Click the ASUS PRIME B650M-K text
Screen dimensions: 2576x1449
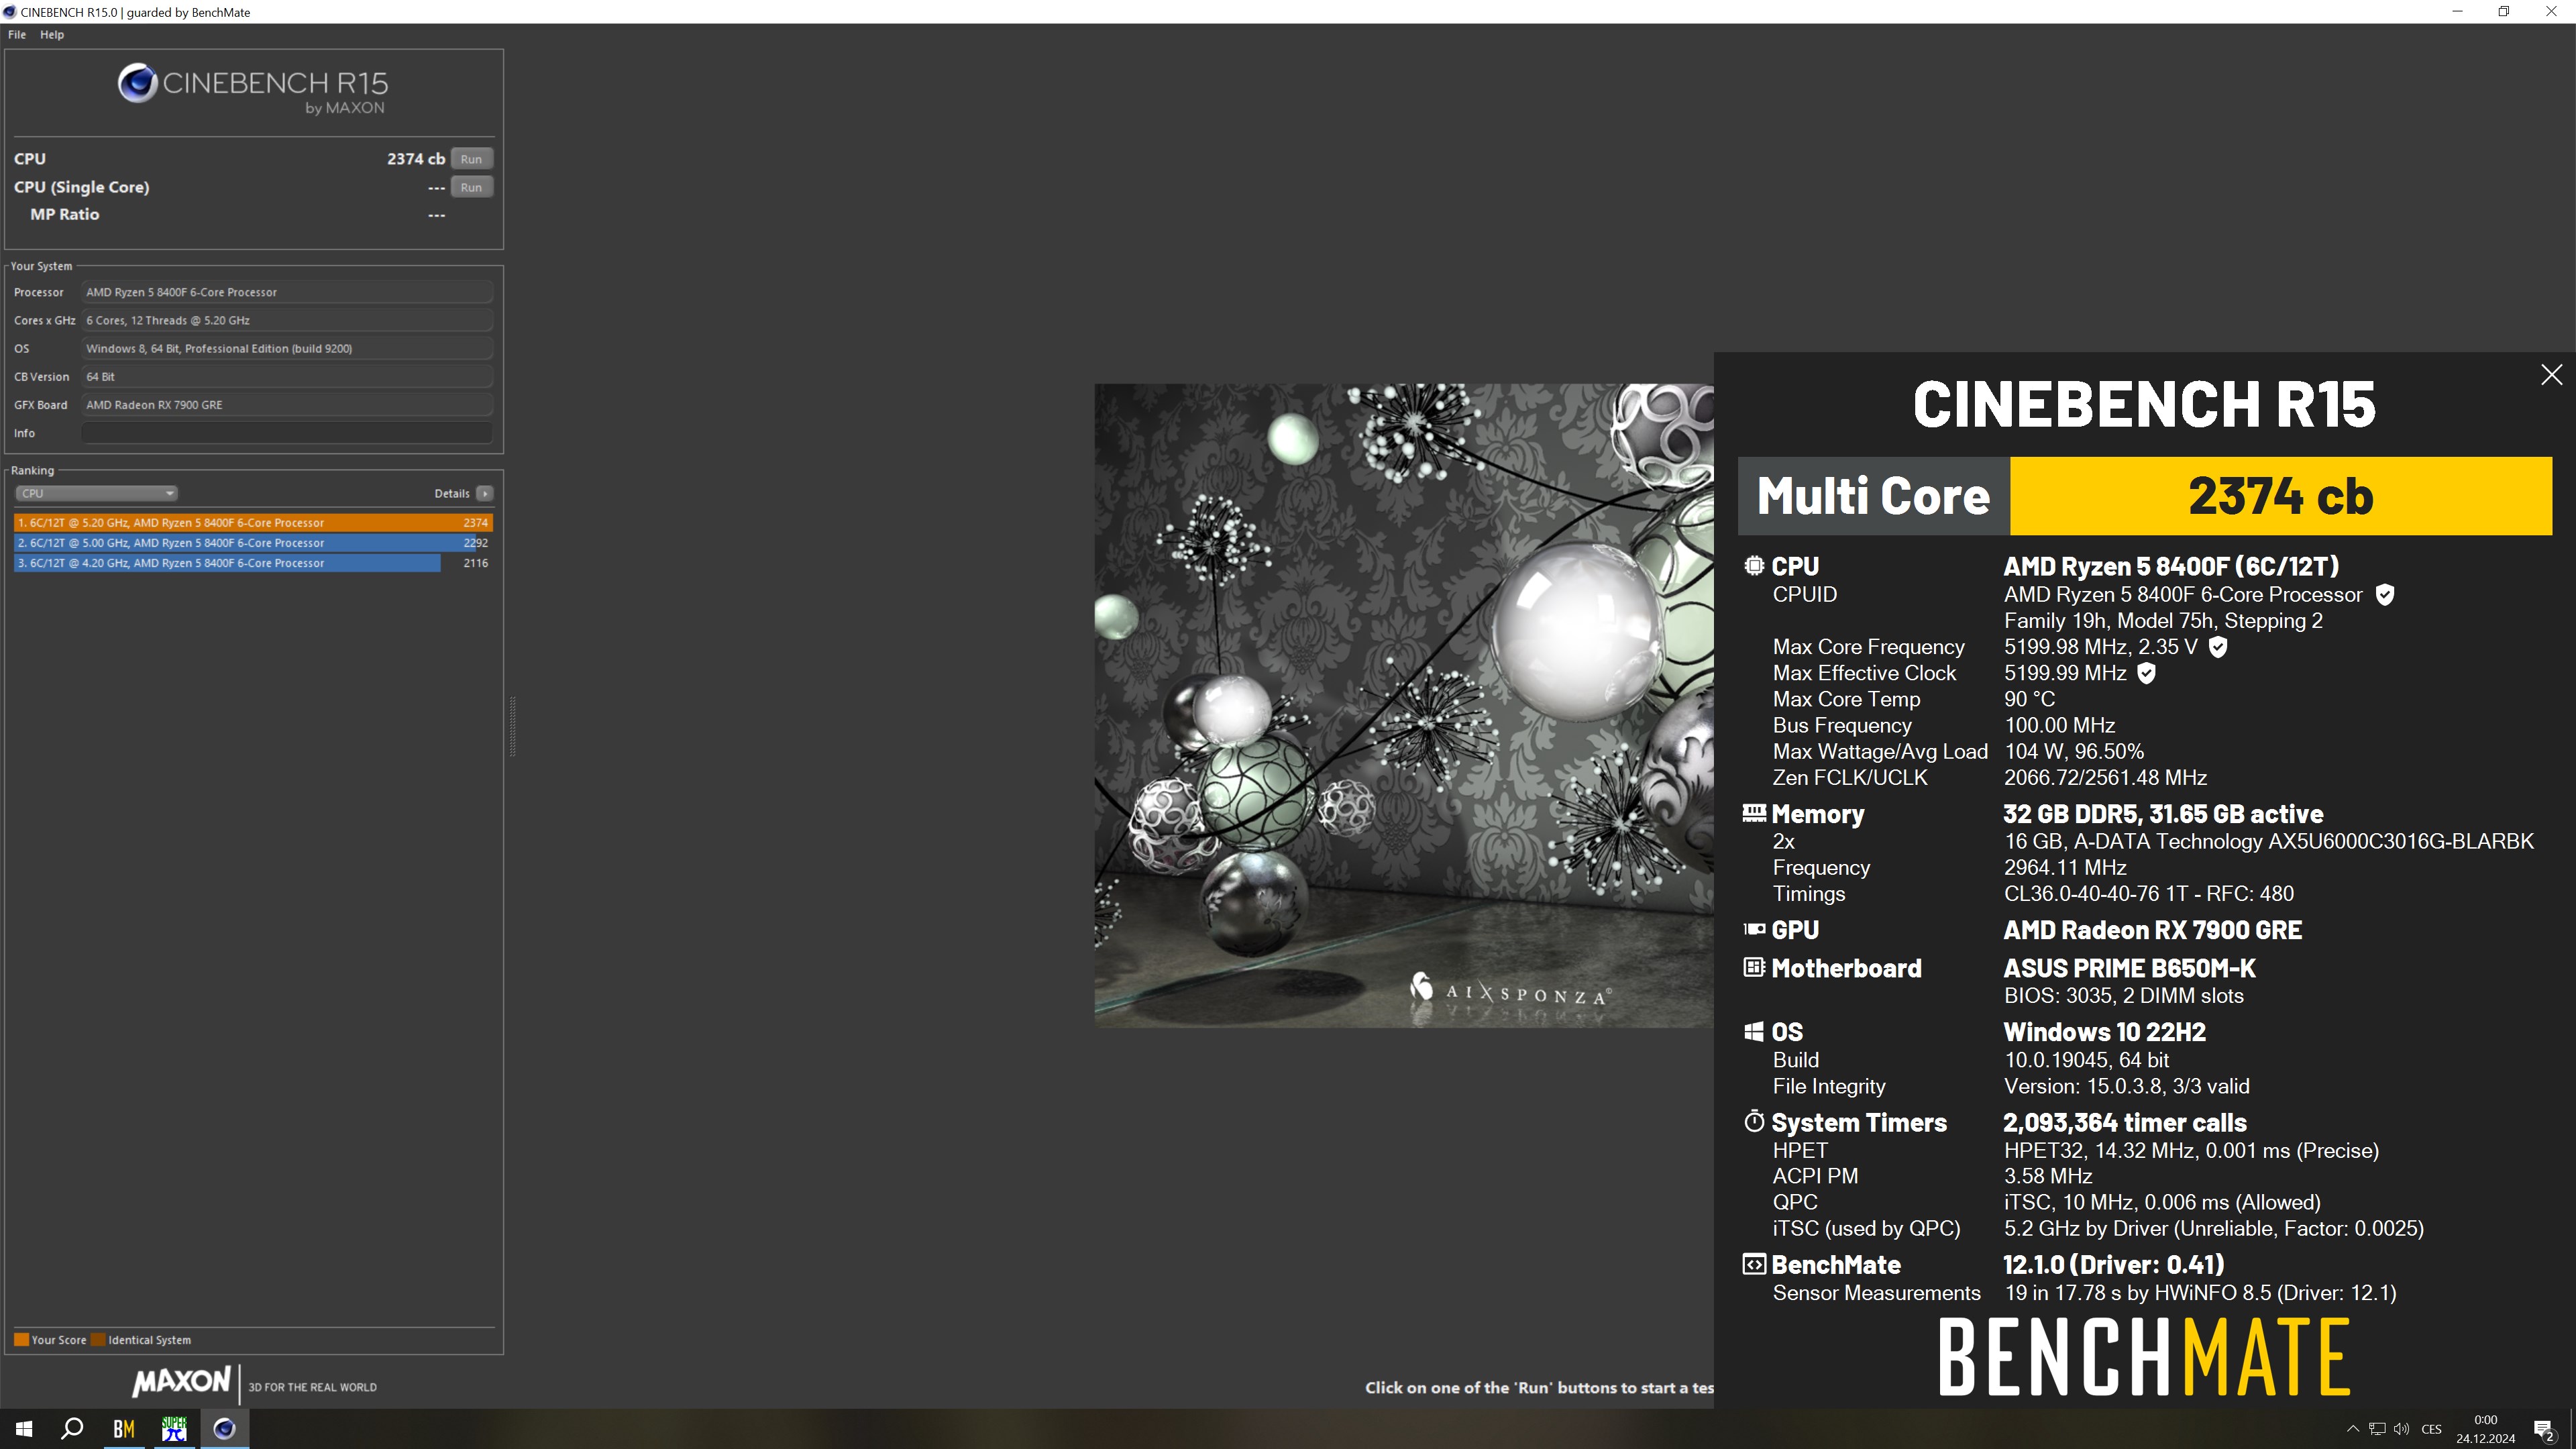coord(2129,968)
